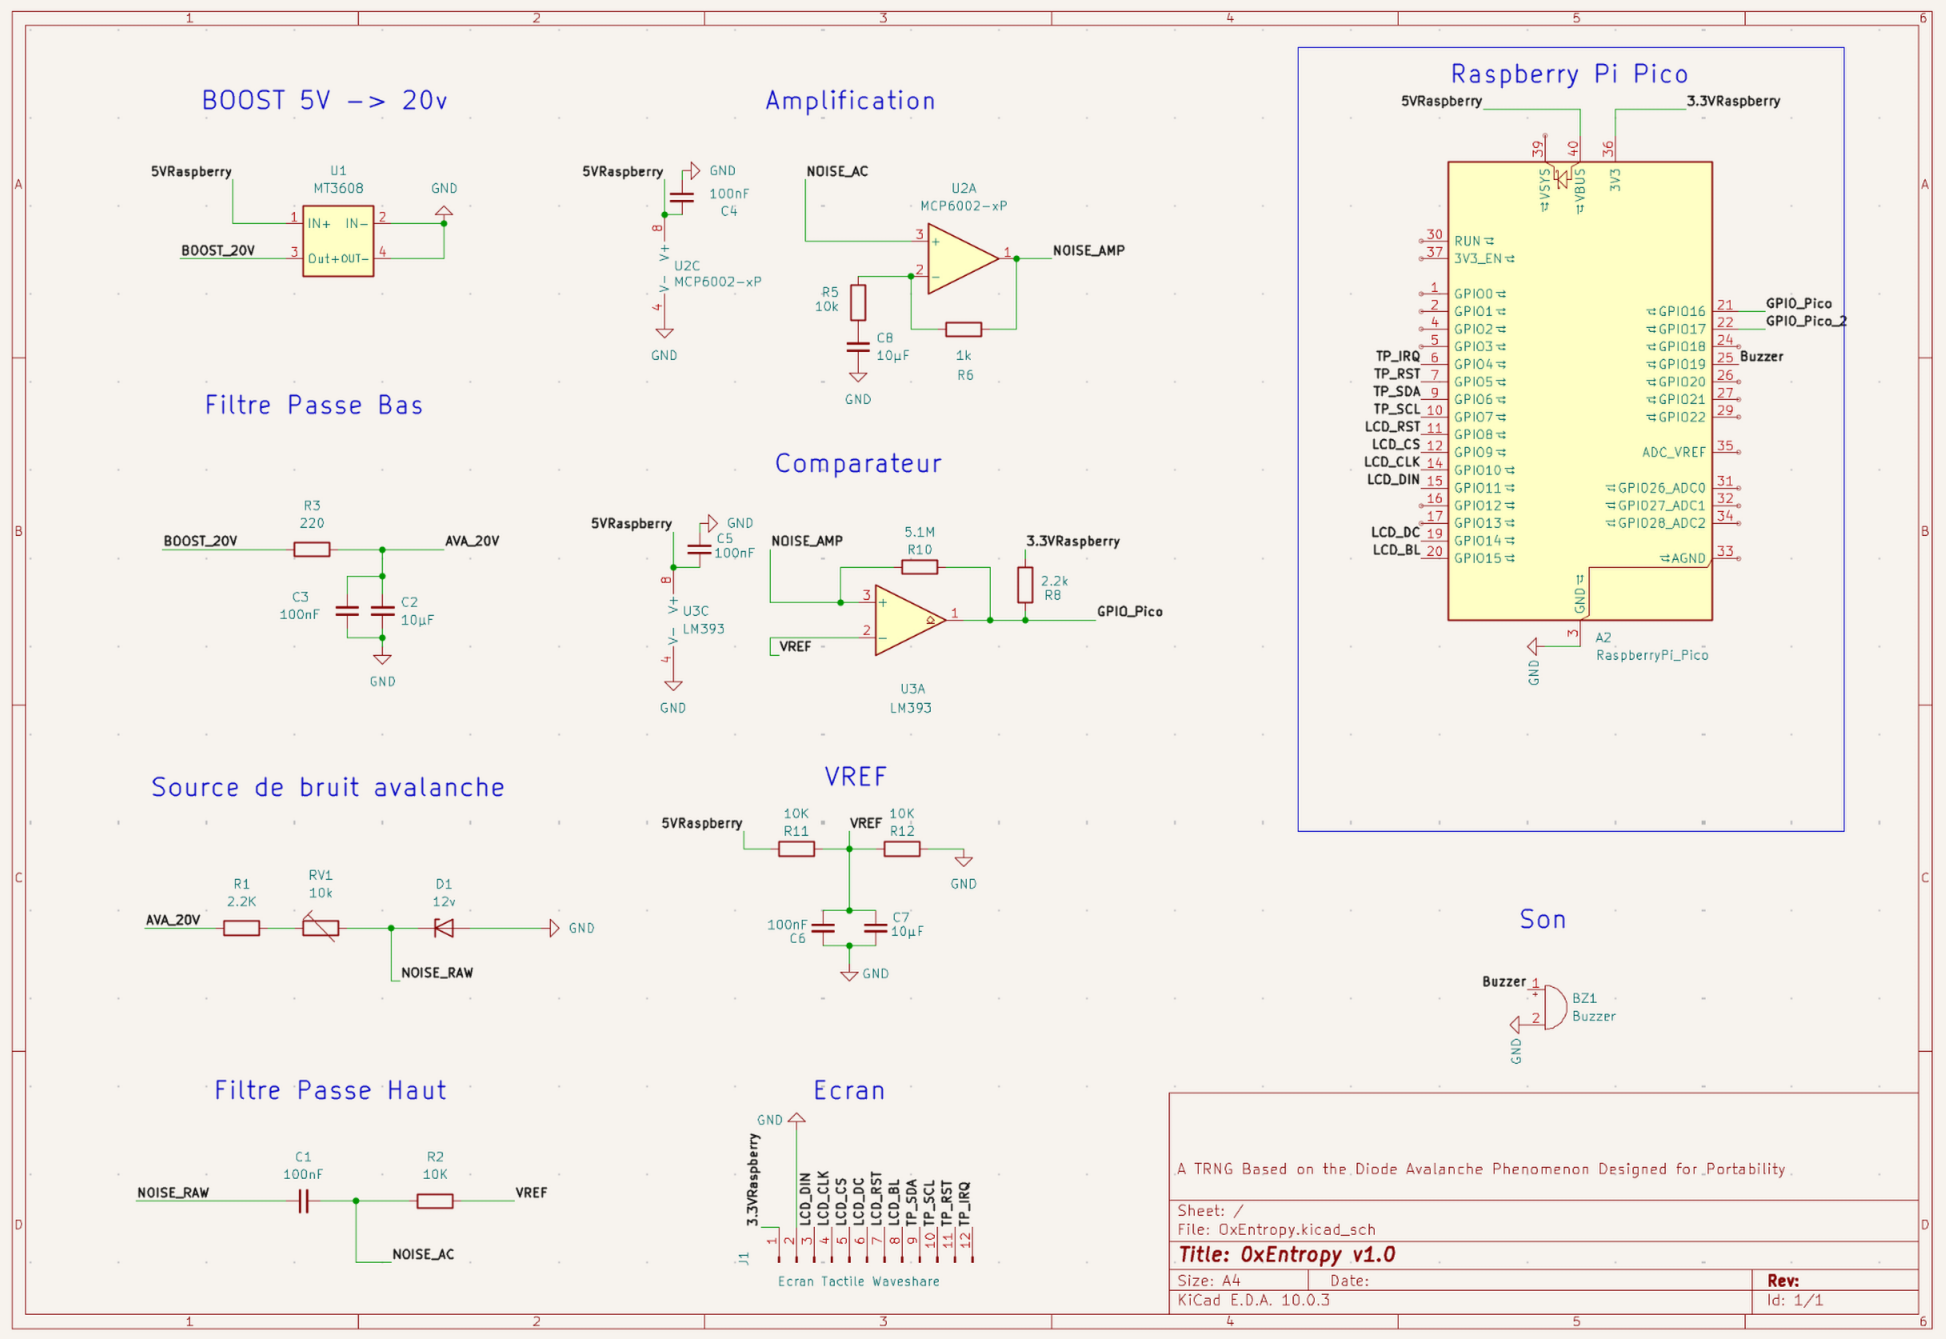The width and height of the screenshot is (1946, 1339).
Task: Click the TRNG description line in title block
Action: (x=1482, y=1169)
